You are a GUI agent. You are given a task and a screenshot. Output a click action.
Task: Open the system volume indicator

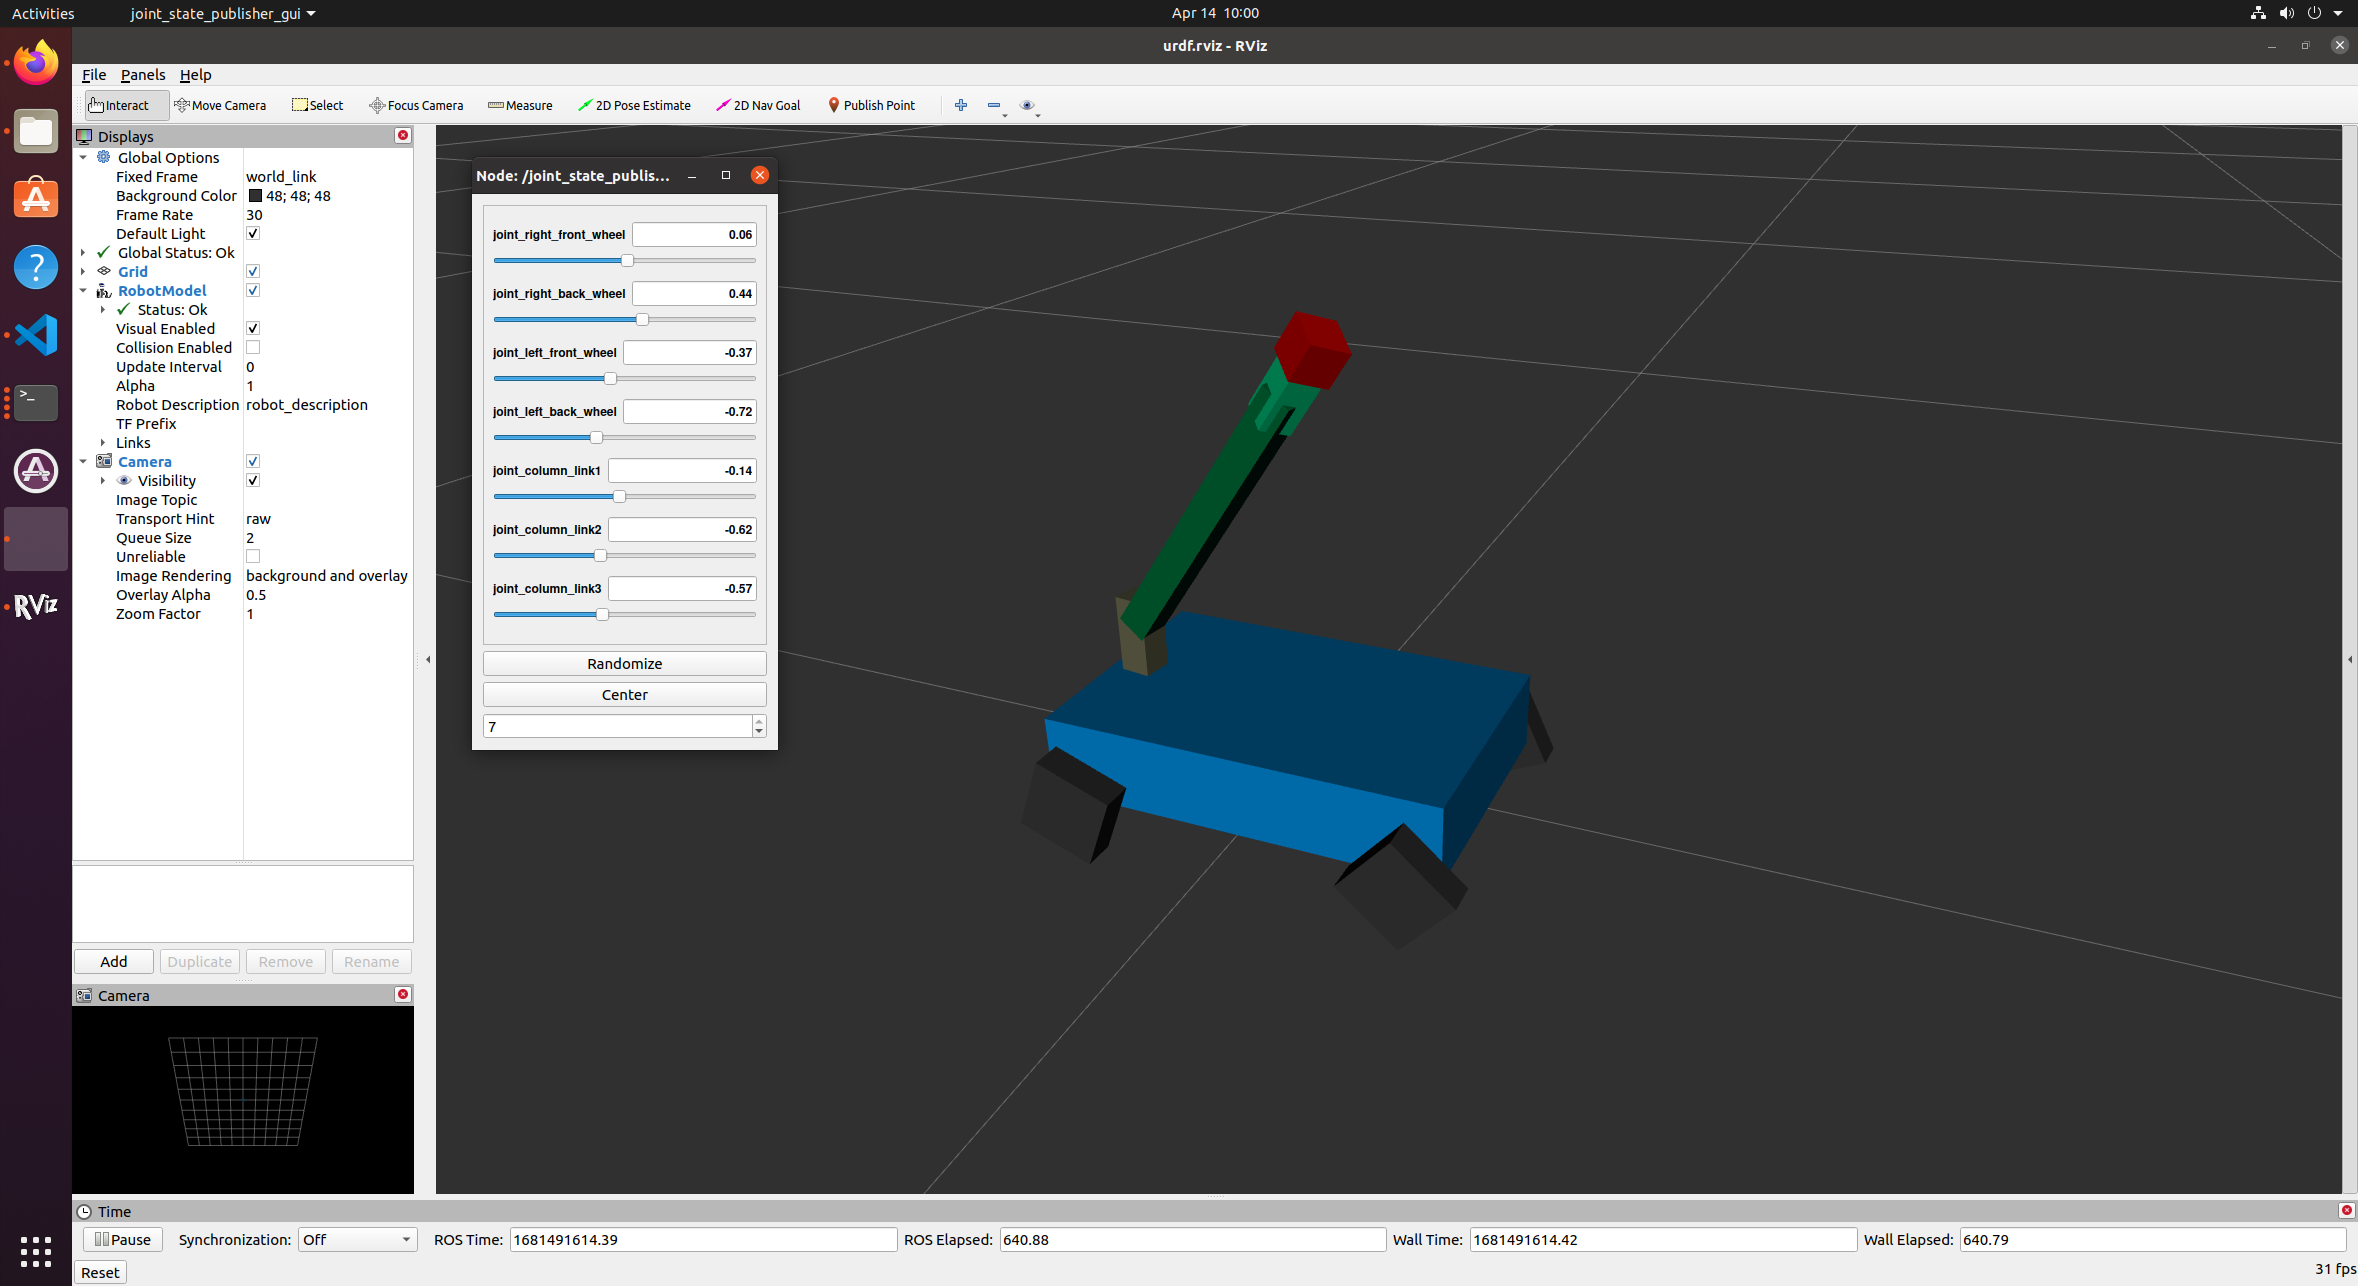point(2286,13)
